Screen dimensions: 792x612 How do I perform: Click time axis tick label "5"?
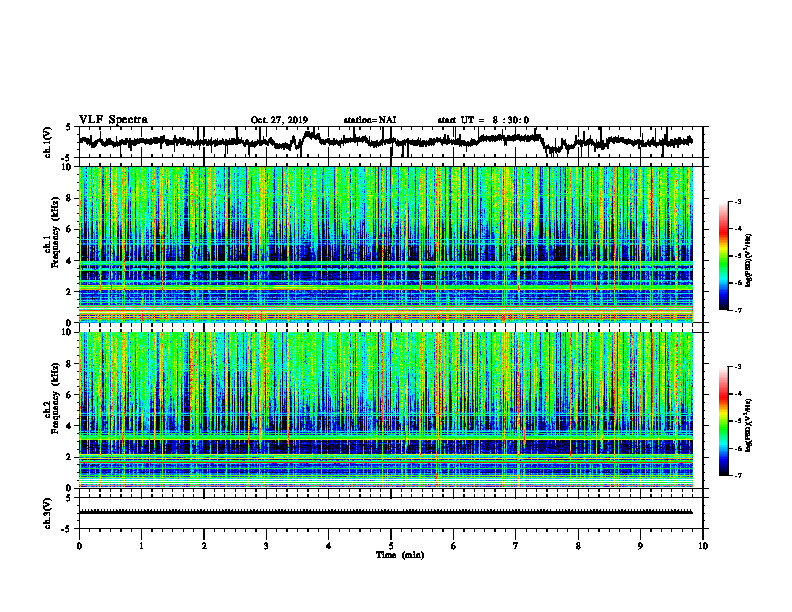click(x=391, y=546)
